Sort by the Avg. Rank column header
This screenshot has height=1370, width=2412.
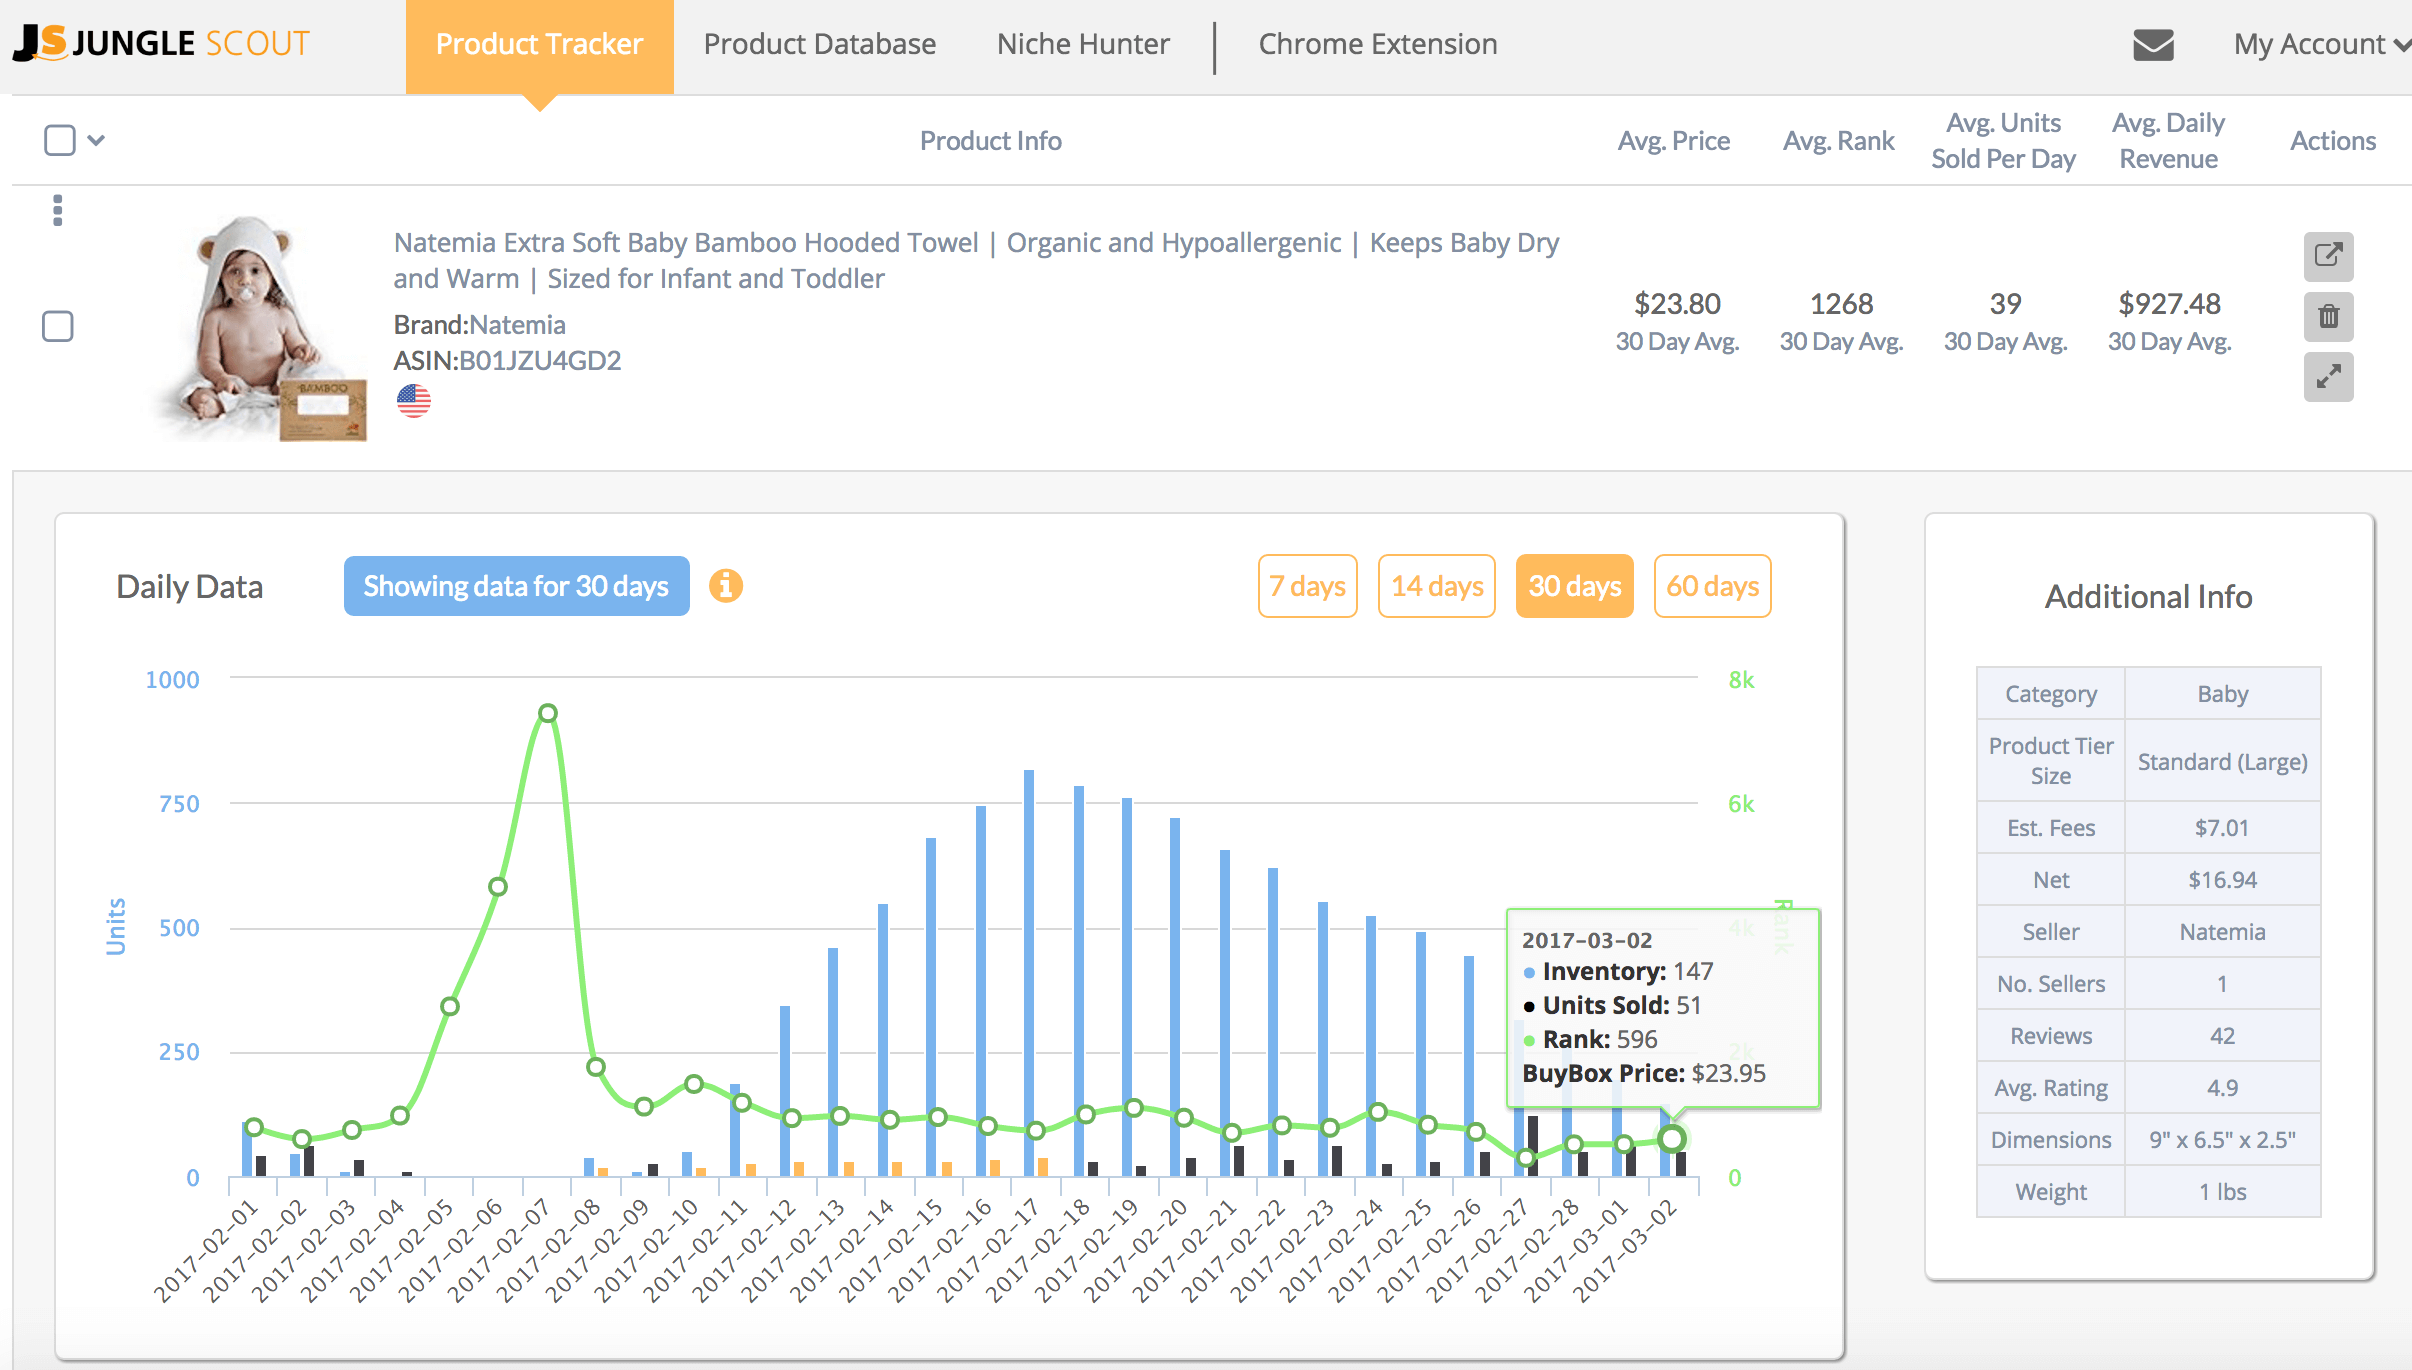click(1838, 140)
